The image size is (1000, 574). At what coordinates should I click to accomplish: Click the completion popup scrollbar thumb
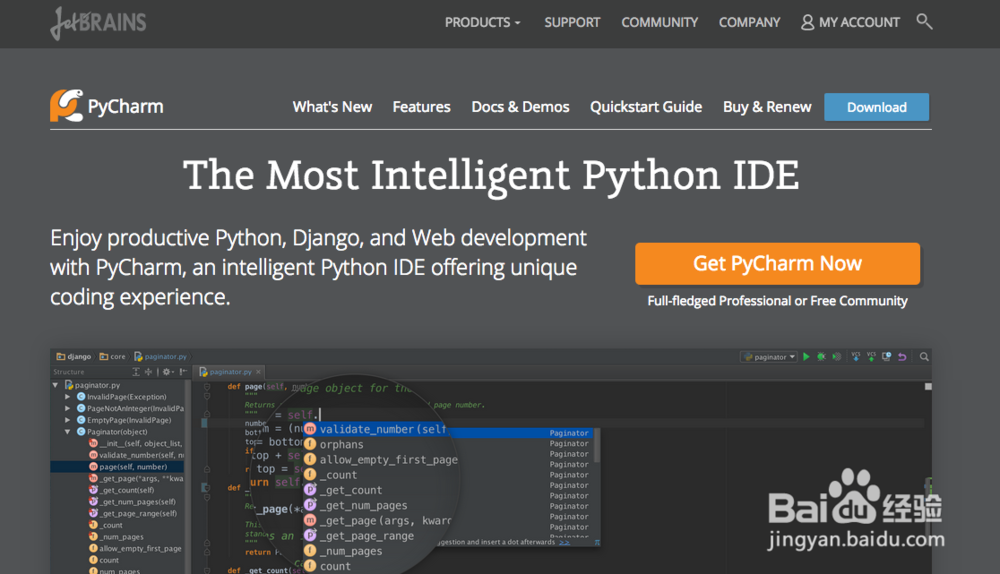(597, 445)
